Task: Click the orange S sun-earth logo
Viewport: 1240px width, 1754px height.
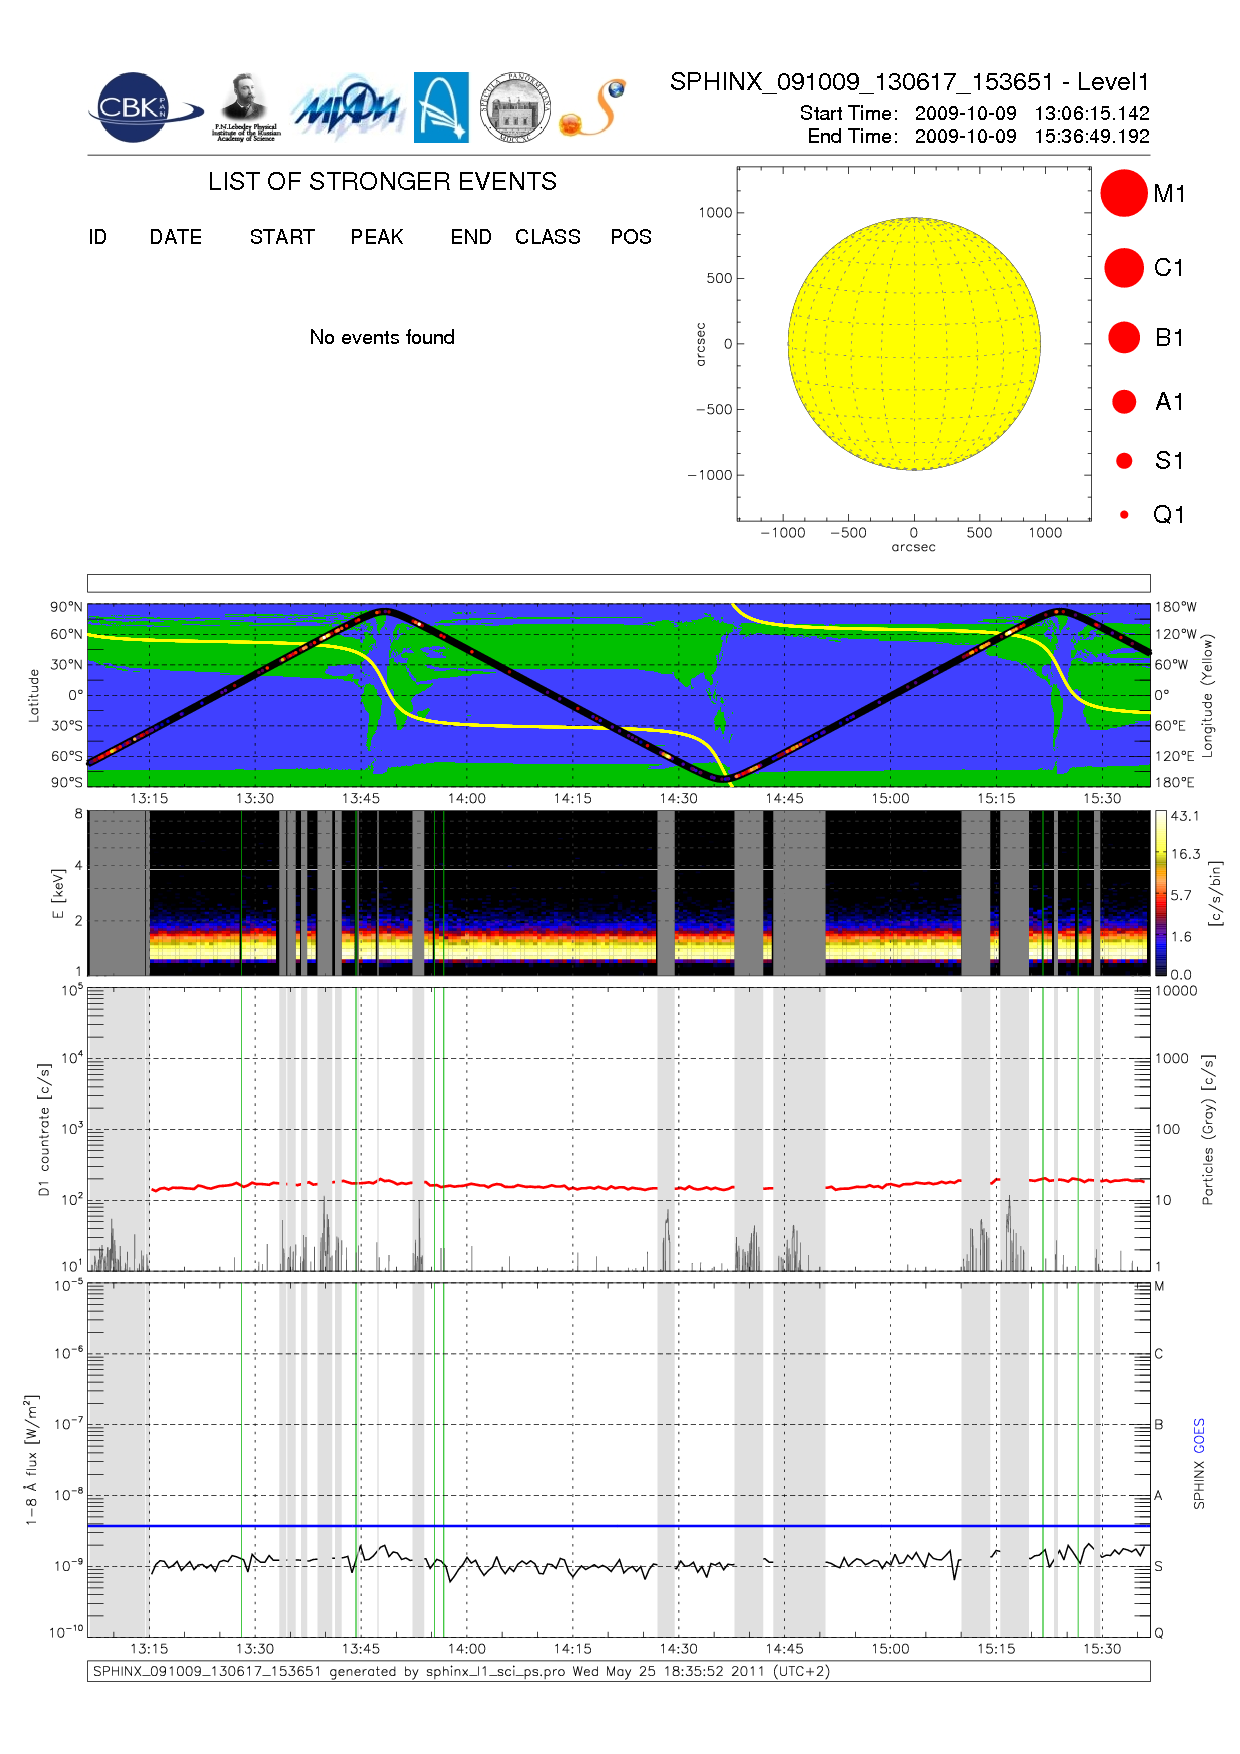Action: pos(593,108)
